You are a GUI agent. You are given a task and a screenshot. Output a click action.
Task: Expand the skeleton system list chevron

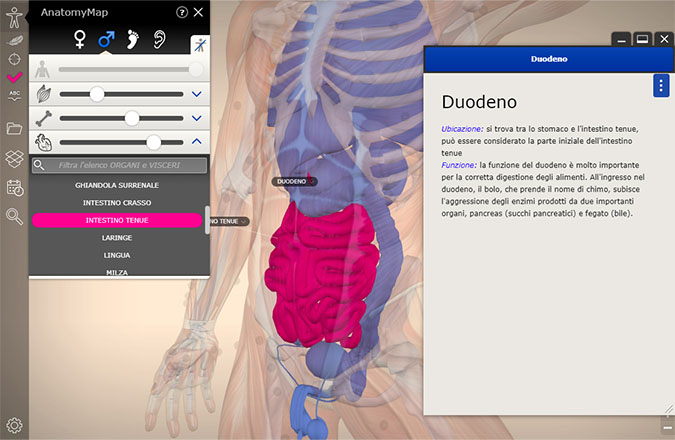(197, 118)
